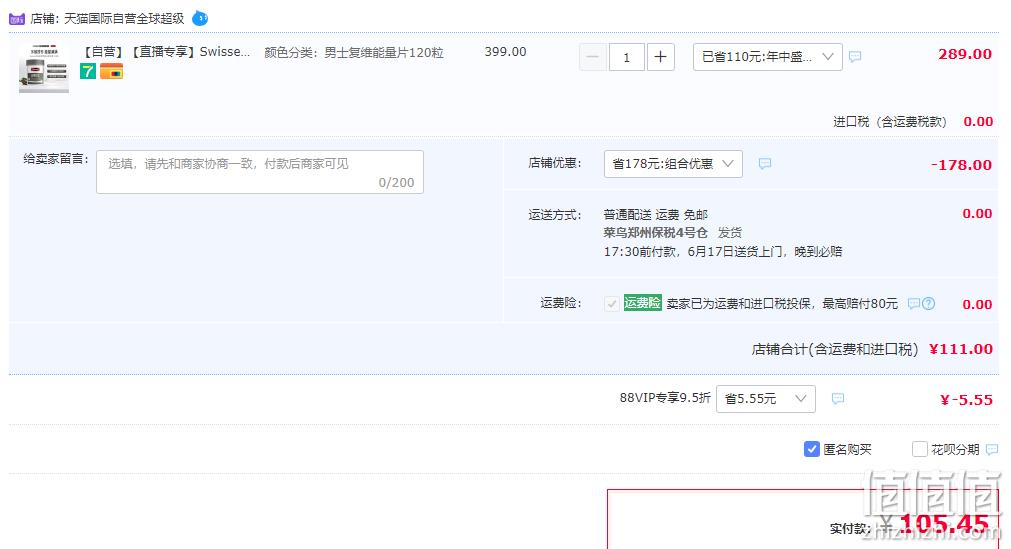The height and width of the screenshot is (549, 1011).
Task: Click the quantity input field showing 1
Action: 627,57
